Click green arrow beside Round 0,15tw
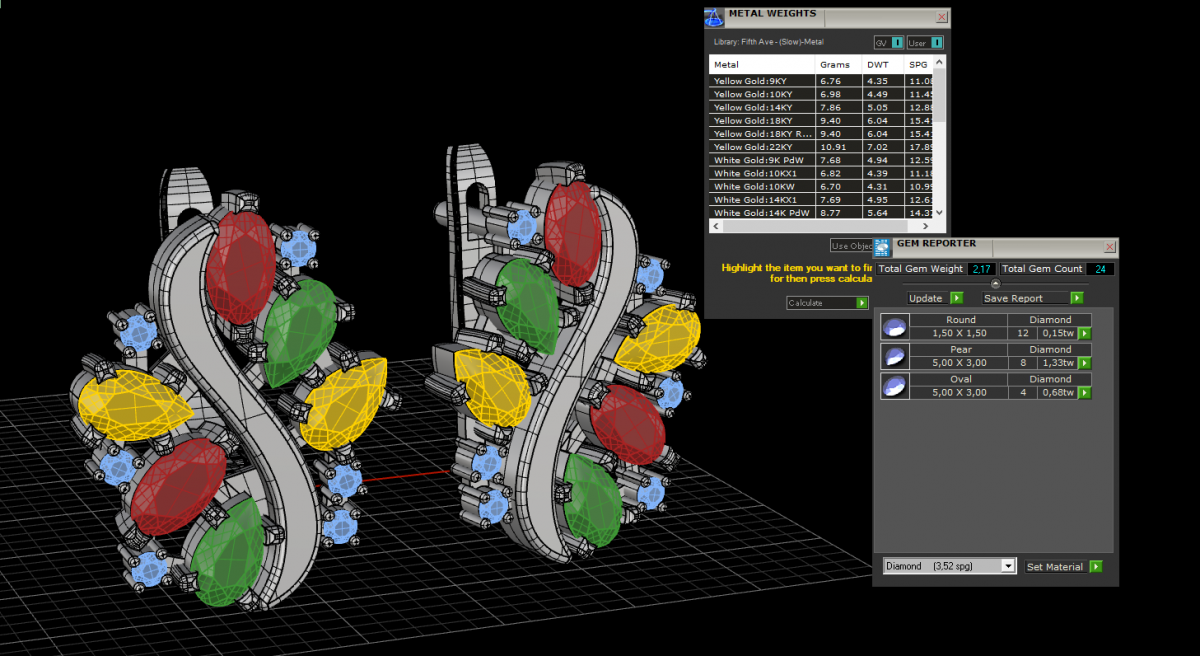Image resolution: width=1200 pixels, height=656 pixels. pos(1083,333)
